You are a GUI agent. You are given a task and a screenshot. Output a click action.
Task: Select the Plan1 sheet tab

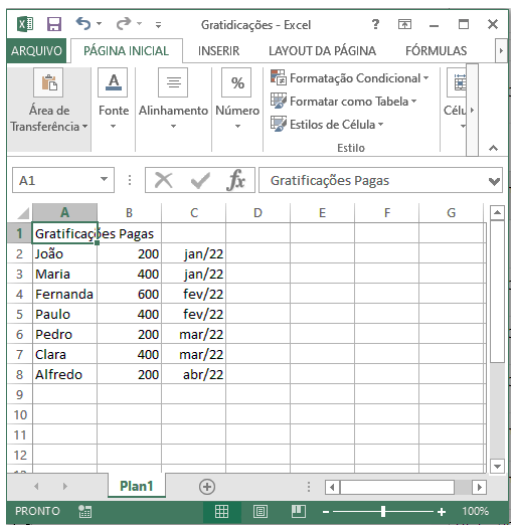[x=137, y=486]
